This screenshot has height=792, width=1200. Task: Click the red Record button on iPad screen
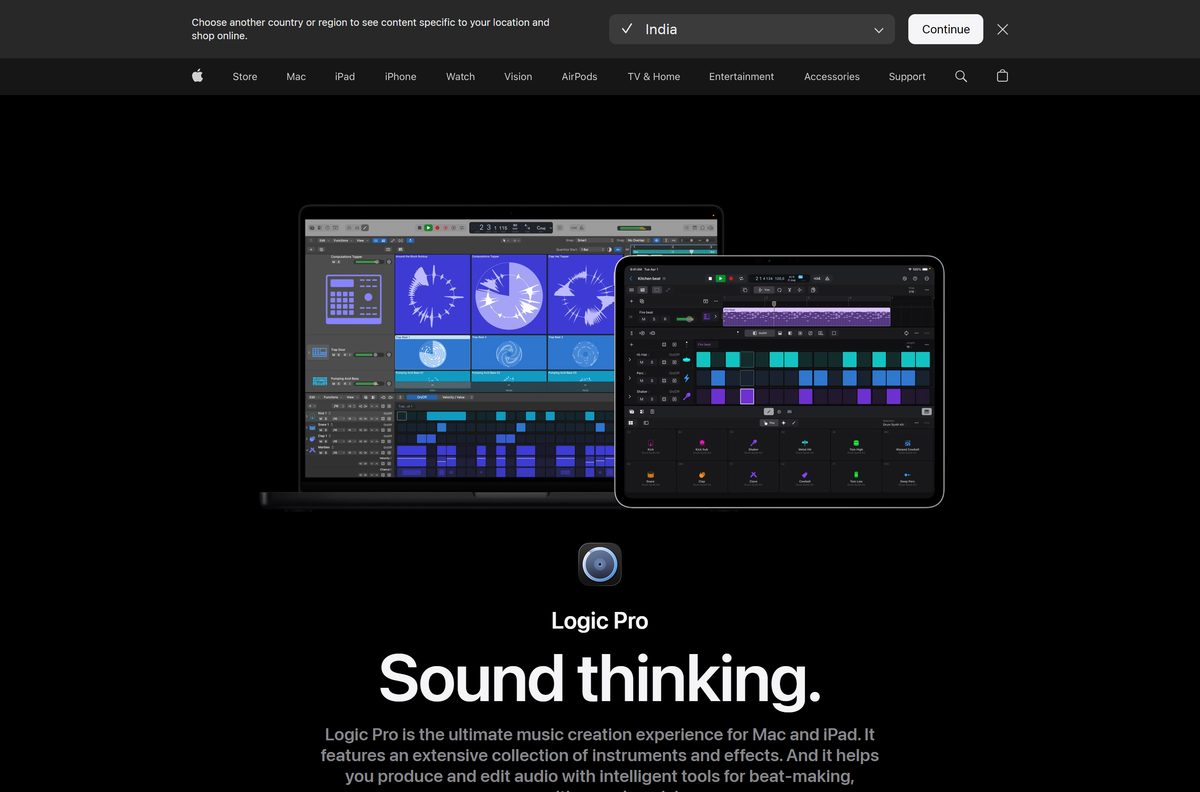point(731,278)
